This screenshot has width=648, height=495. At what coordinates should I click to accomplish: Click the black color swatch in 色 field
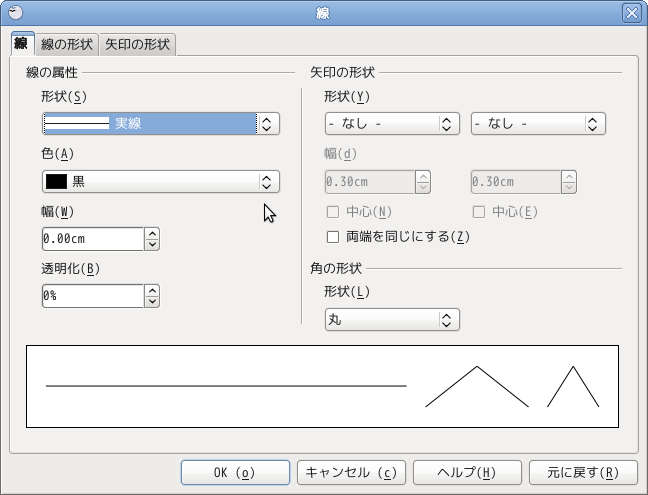(x=56, y=182)
